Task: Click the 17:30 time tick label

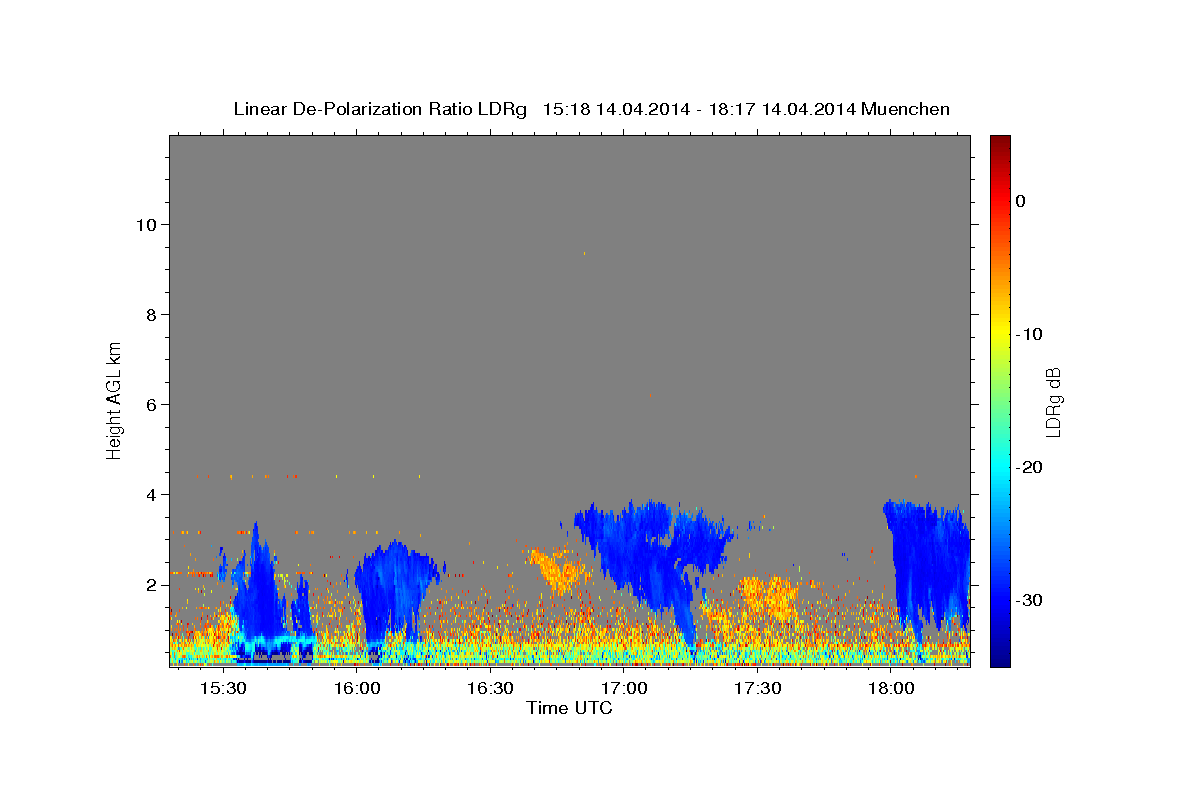Action: pyautogui.click(x=757, y=688)
